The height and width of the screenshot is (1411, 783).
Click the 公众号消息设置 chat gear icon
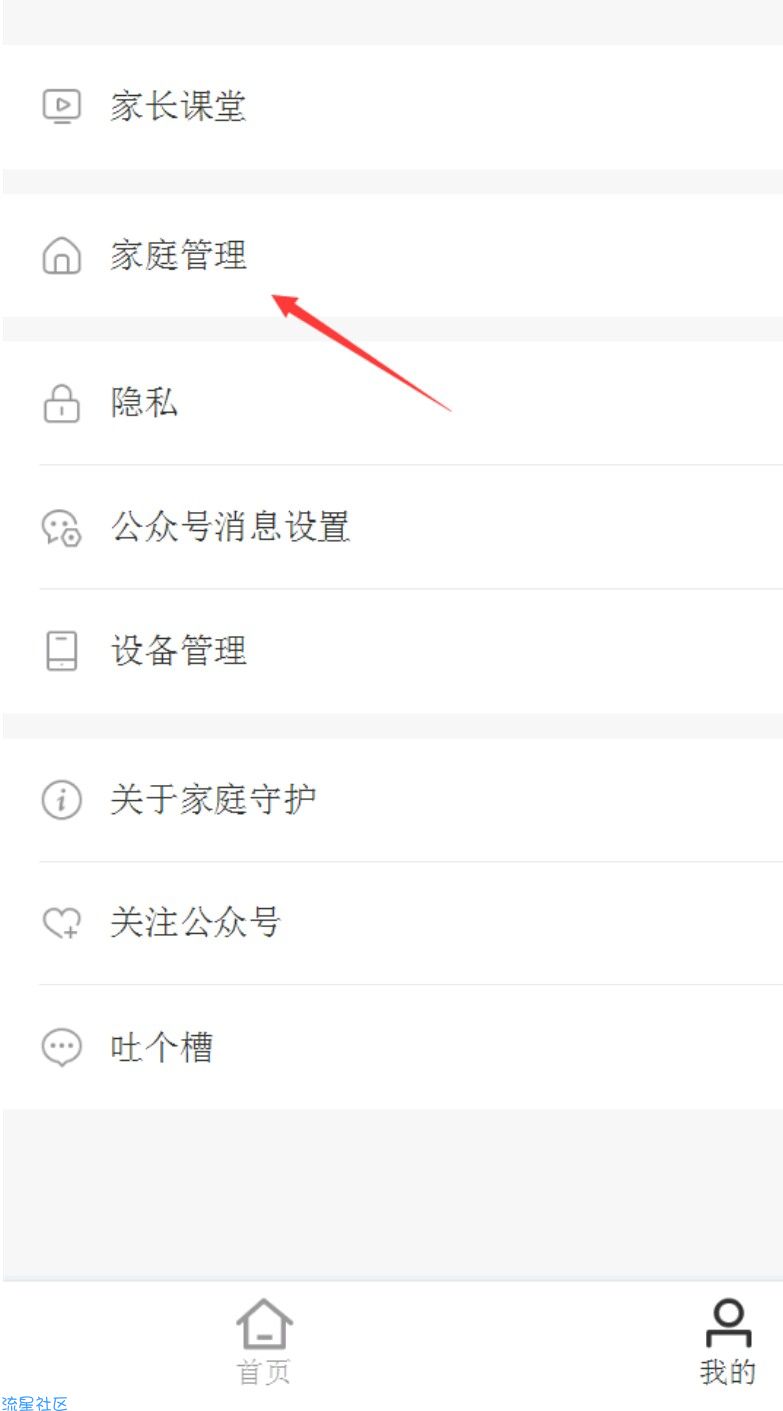(x=61, y=527)
